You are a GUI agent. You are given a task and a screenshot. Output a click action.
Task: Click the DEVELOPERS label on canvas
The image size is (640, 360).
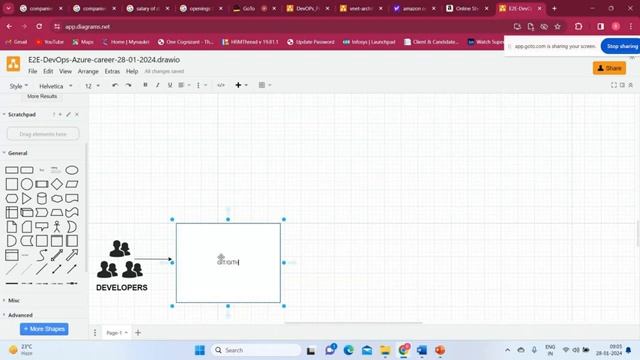pyautogui.click(x=122, y=288)
